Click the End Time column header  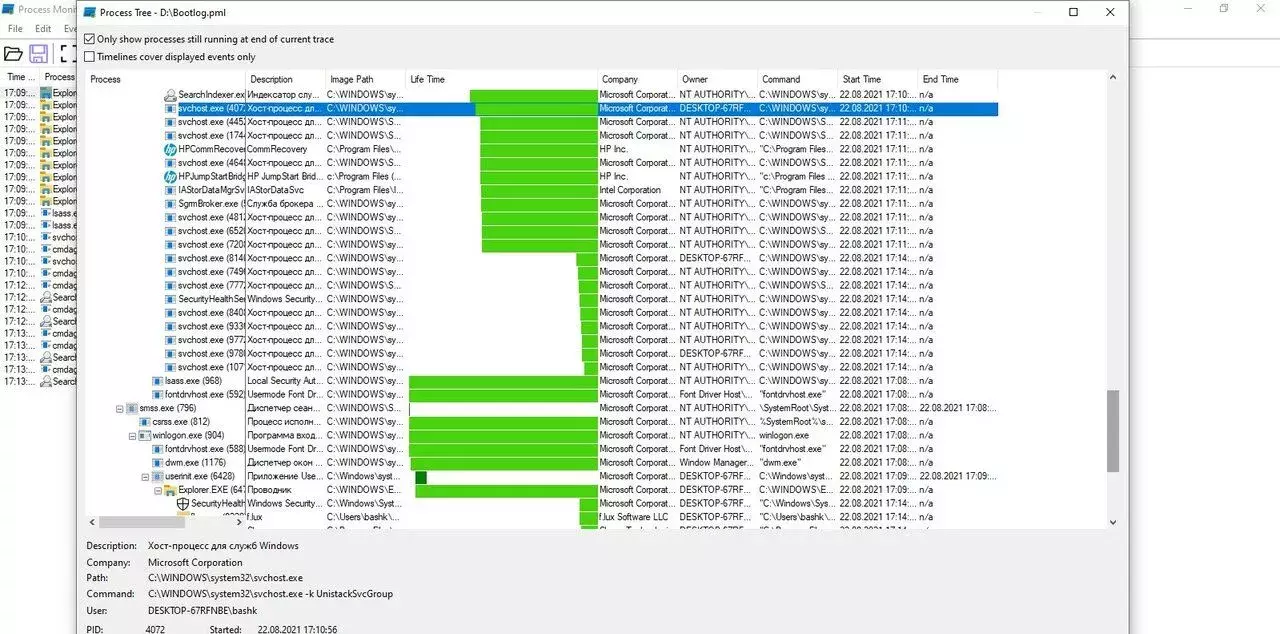(958, 79)
